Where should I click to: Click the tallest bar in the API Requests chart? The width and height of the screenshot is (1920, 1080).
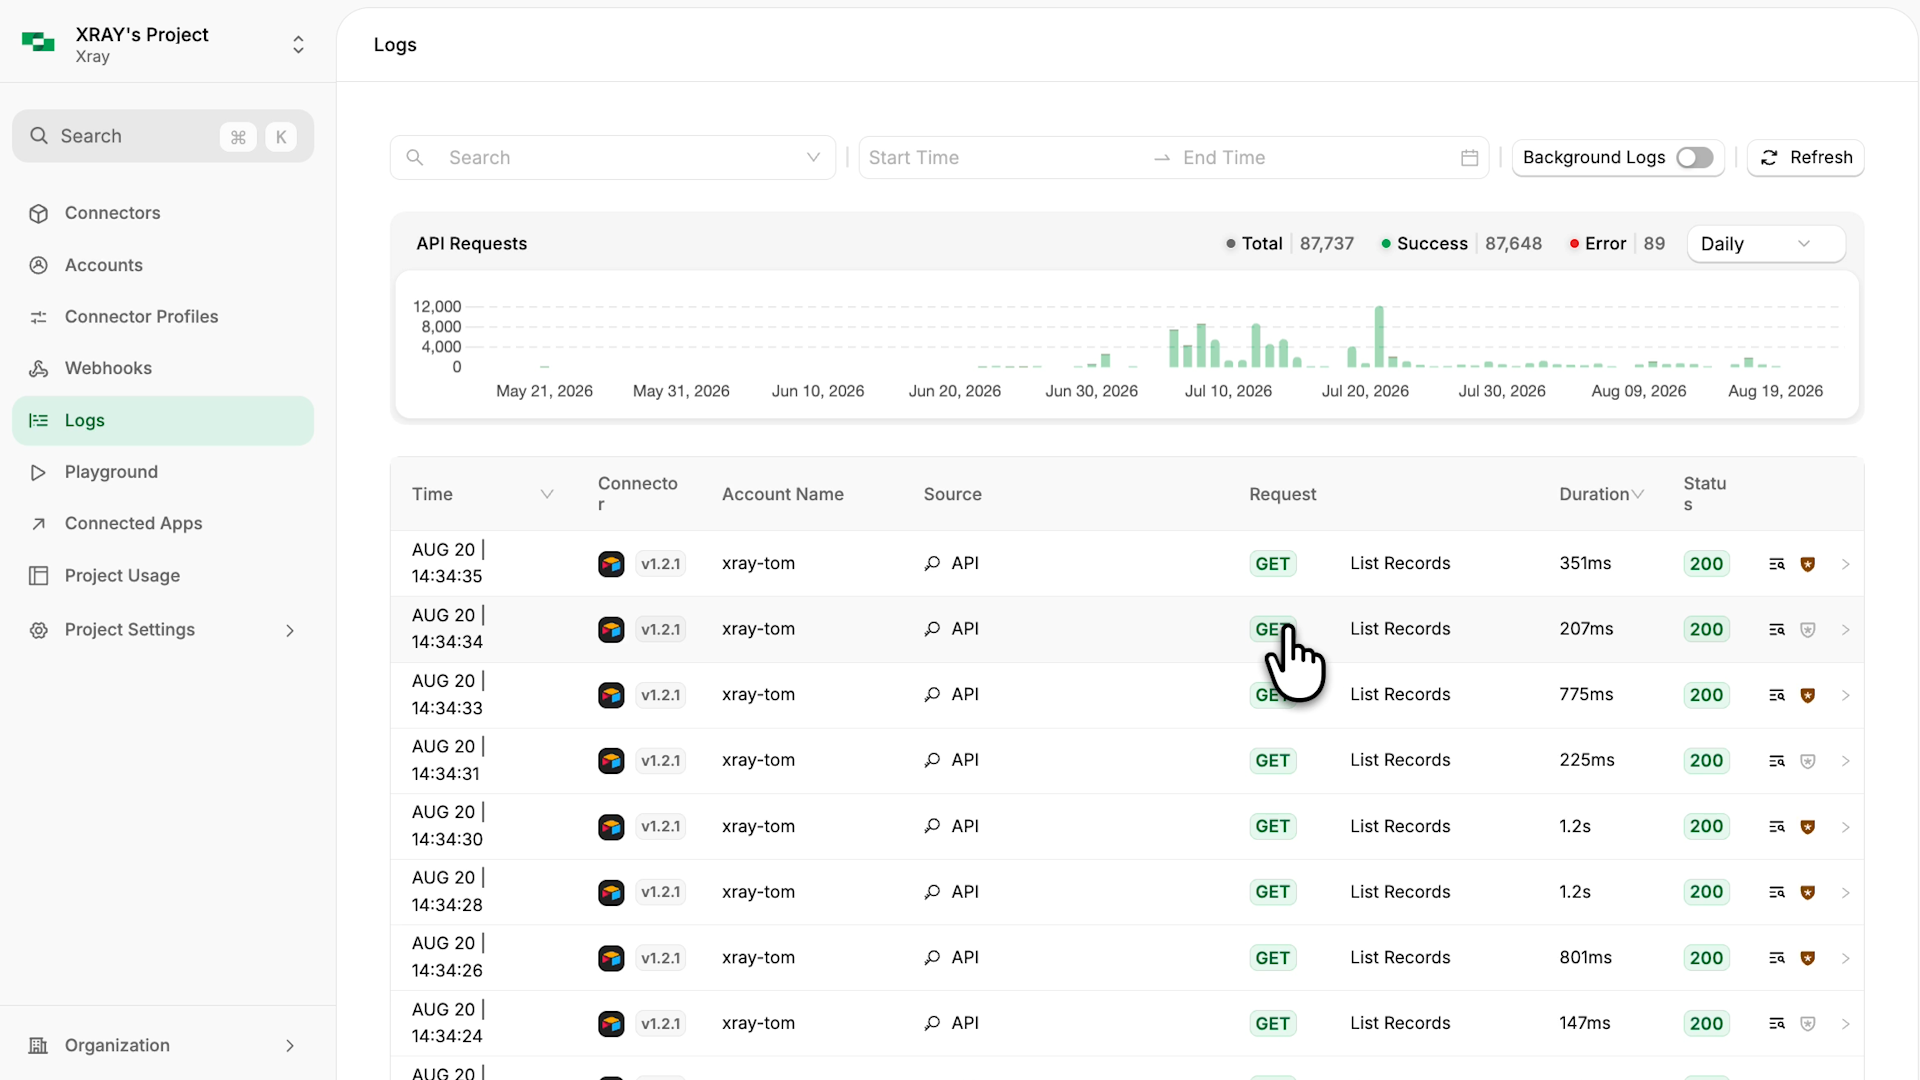pos(1379,337)
